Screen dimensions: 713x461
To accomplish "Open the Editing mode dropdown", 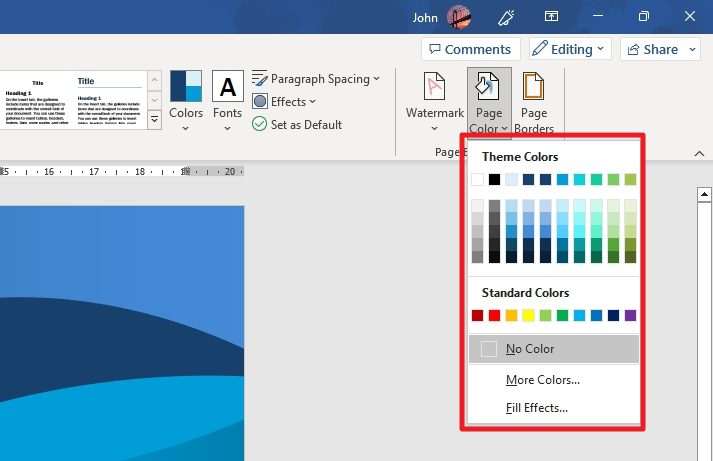I will coord(569,49).
